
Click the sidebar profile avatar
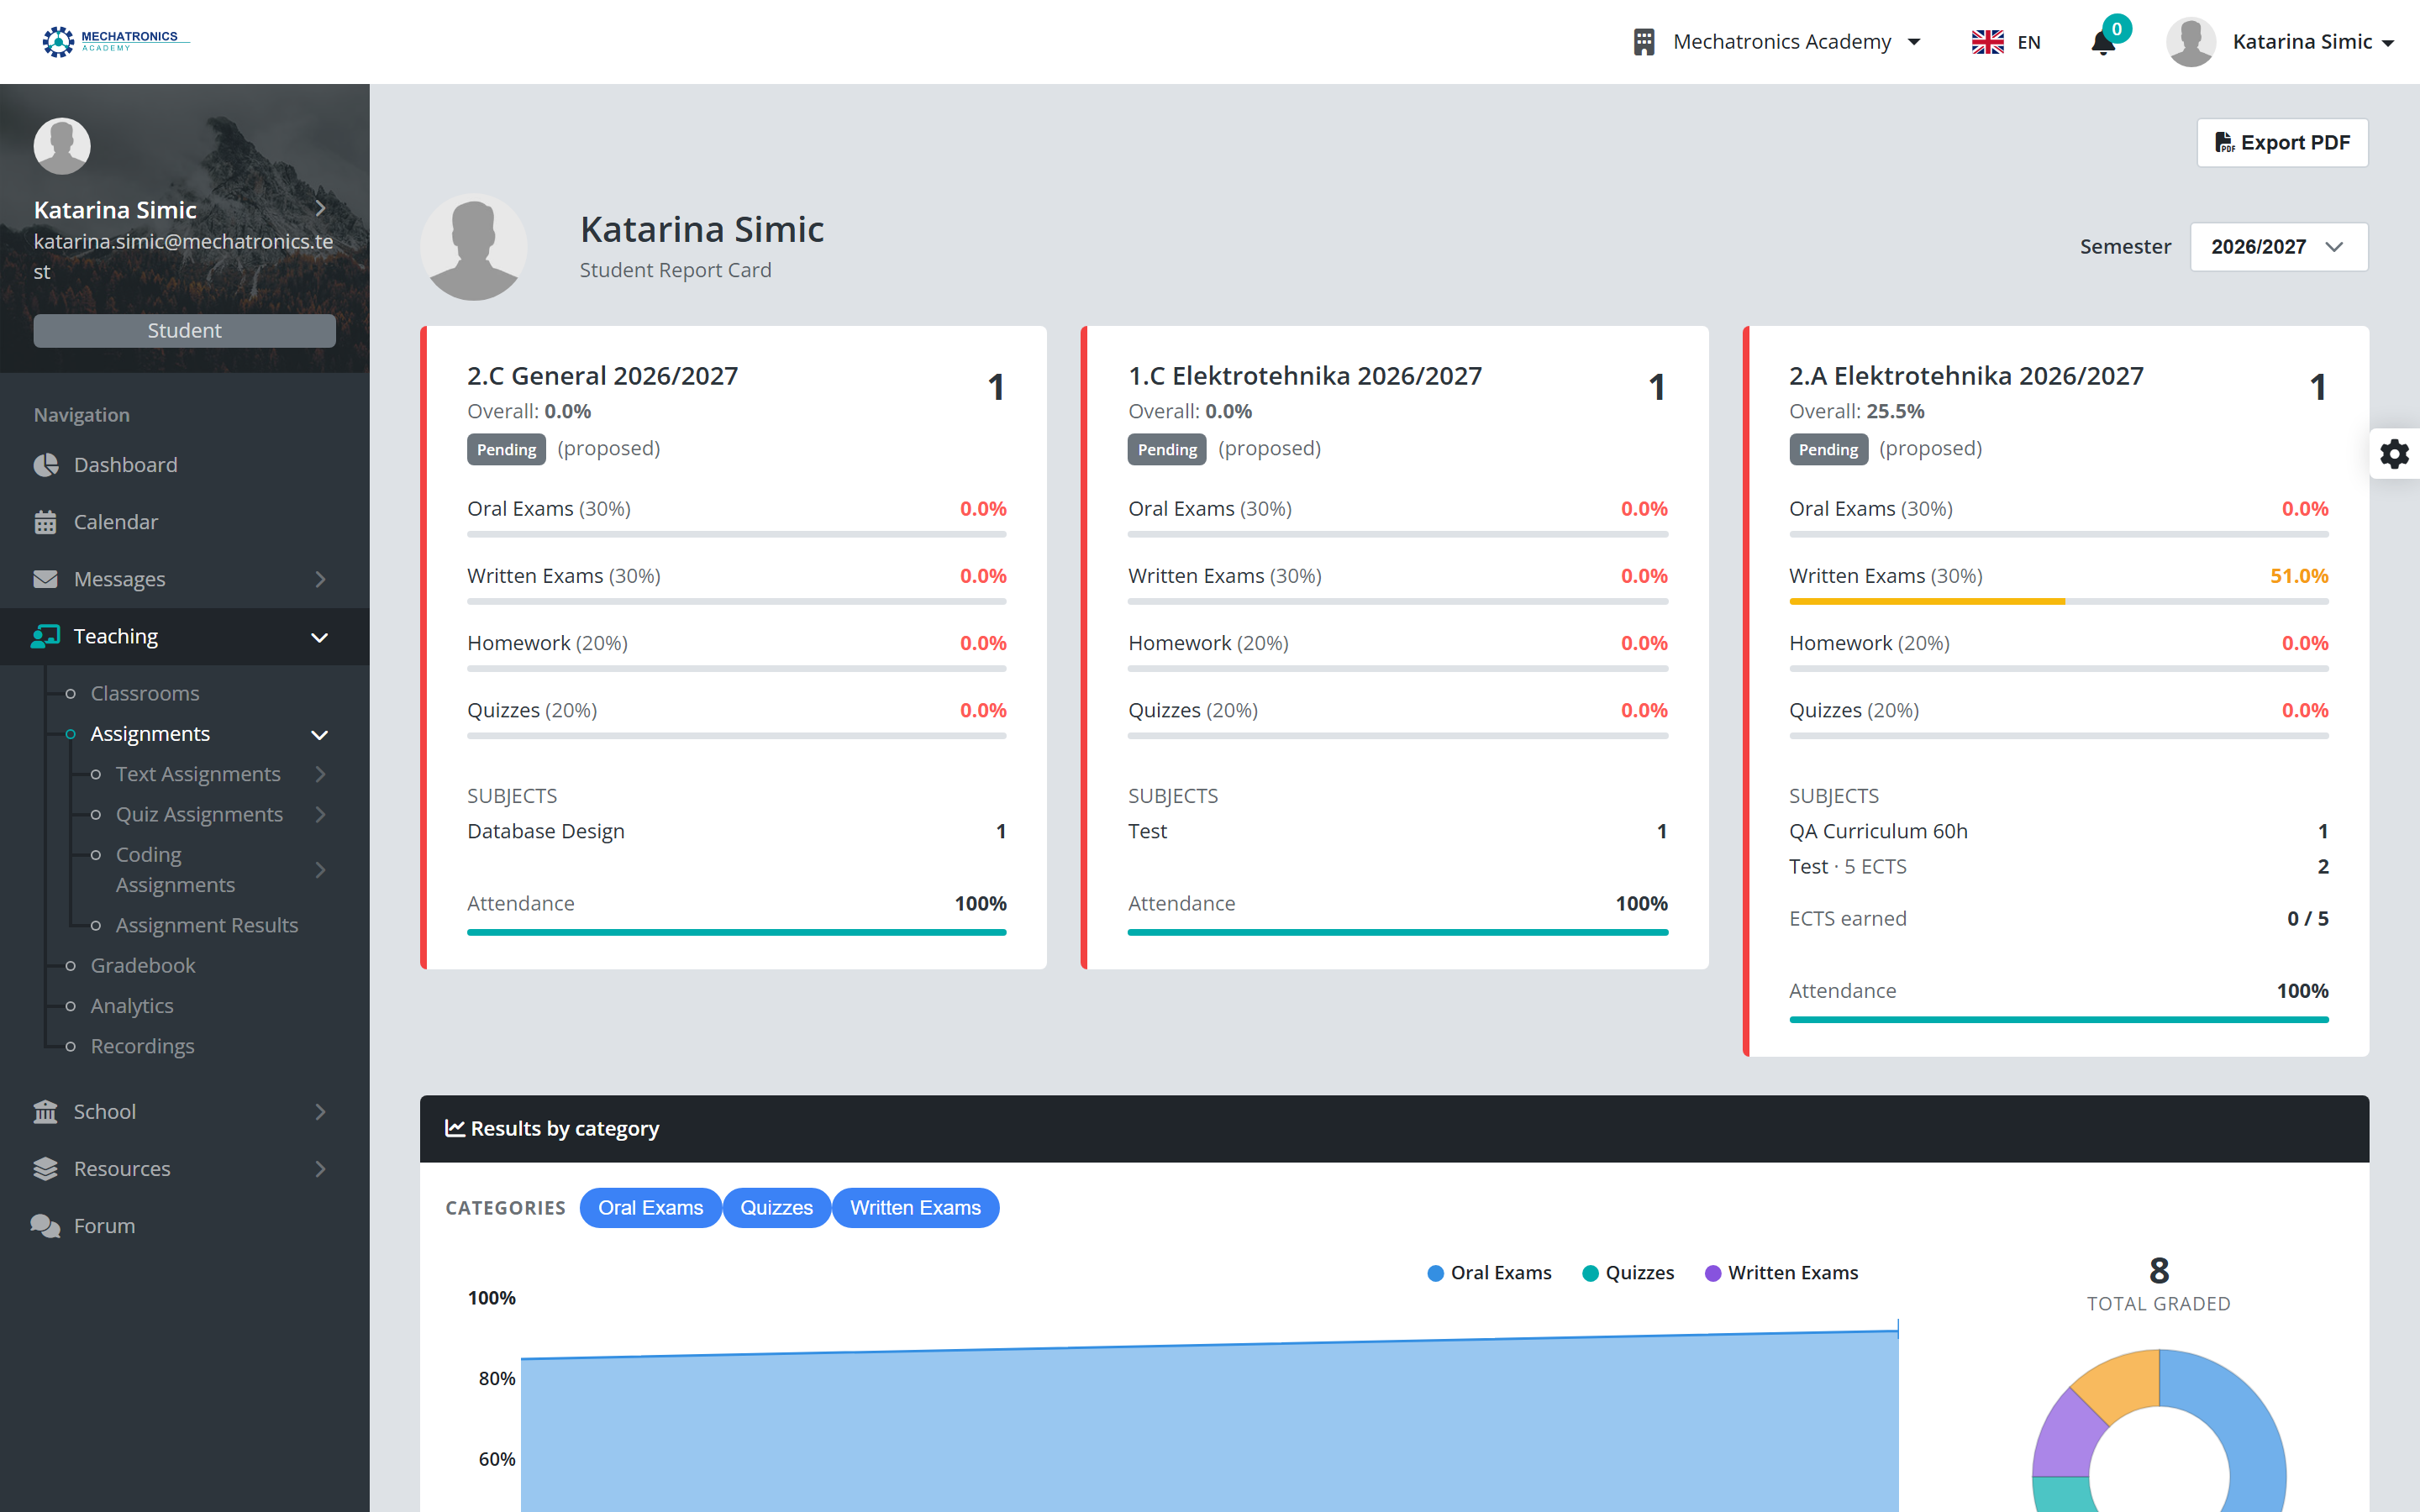[62, 146]
